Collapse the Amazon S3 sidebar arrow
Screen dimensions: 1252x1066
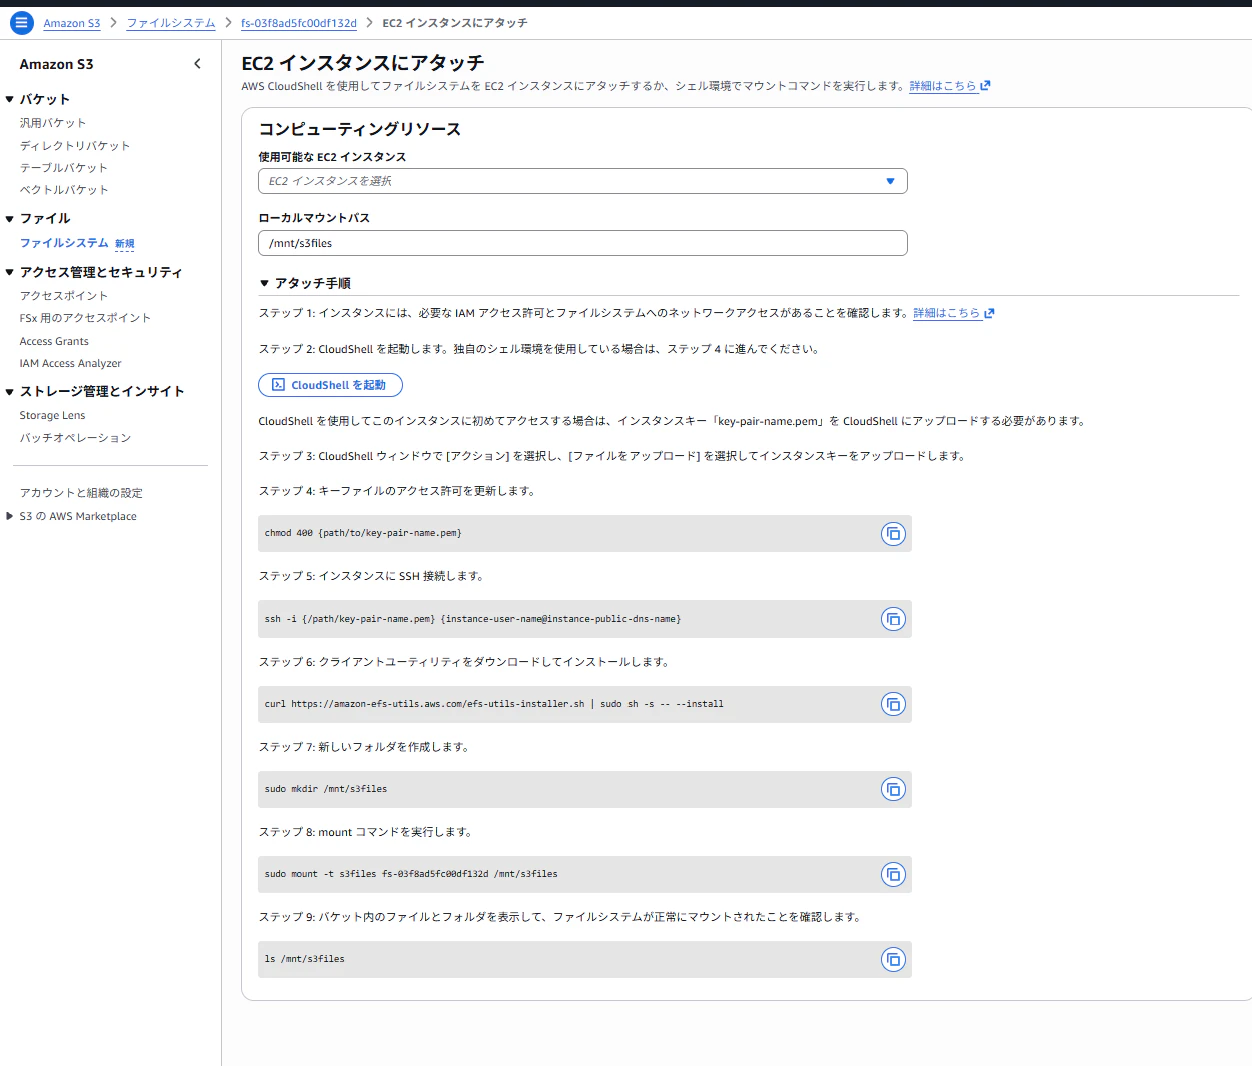197,64
